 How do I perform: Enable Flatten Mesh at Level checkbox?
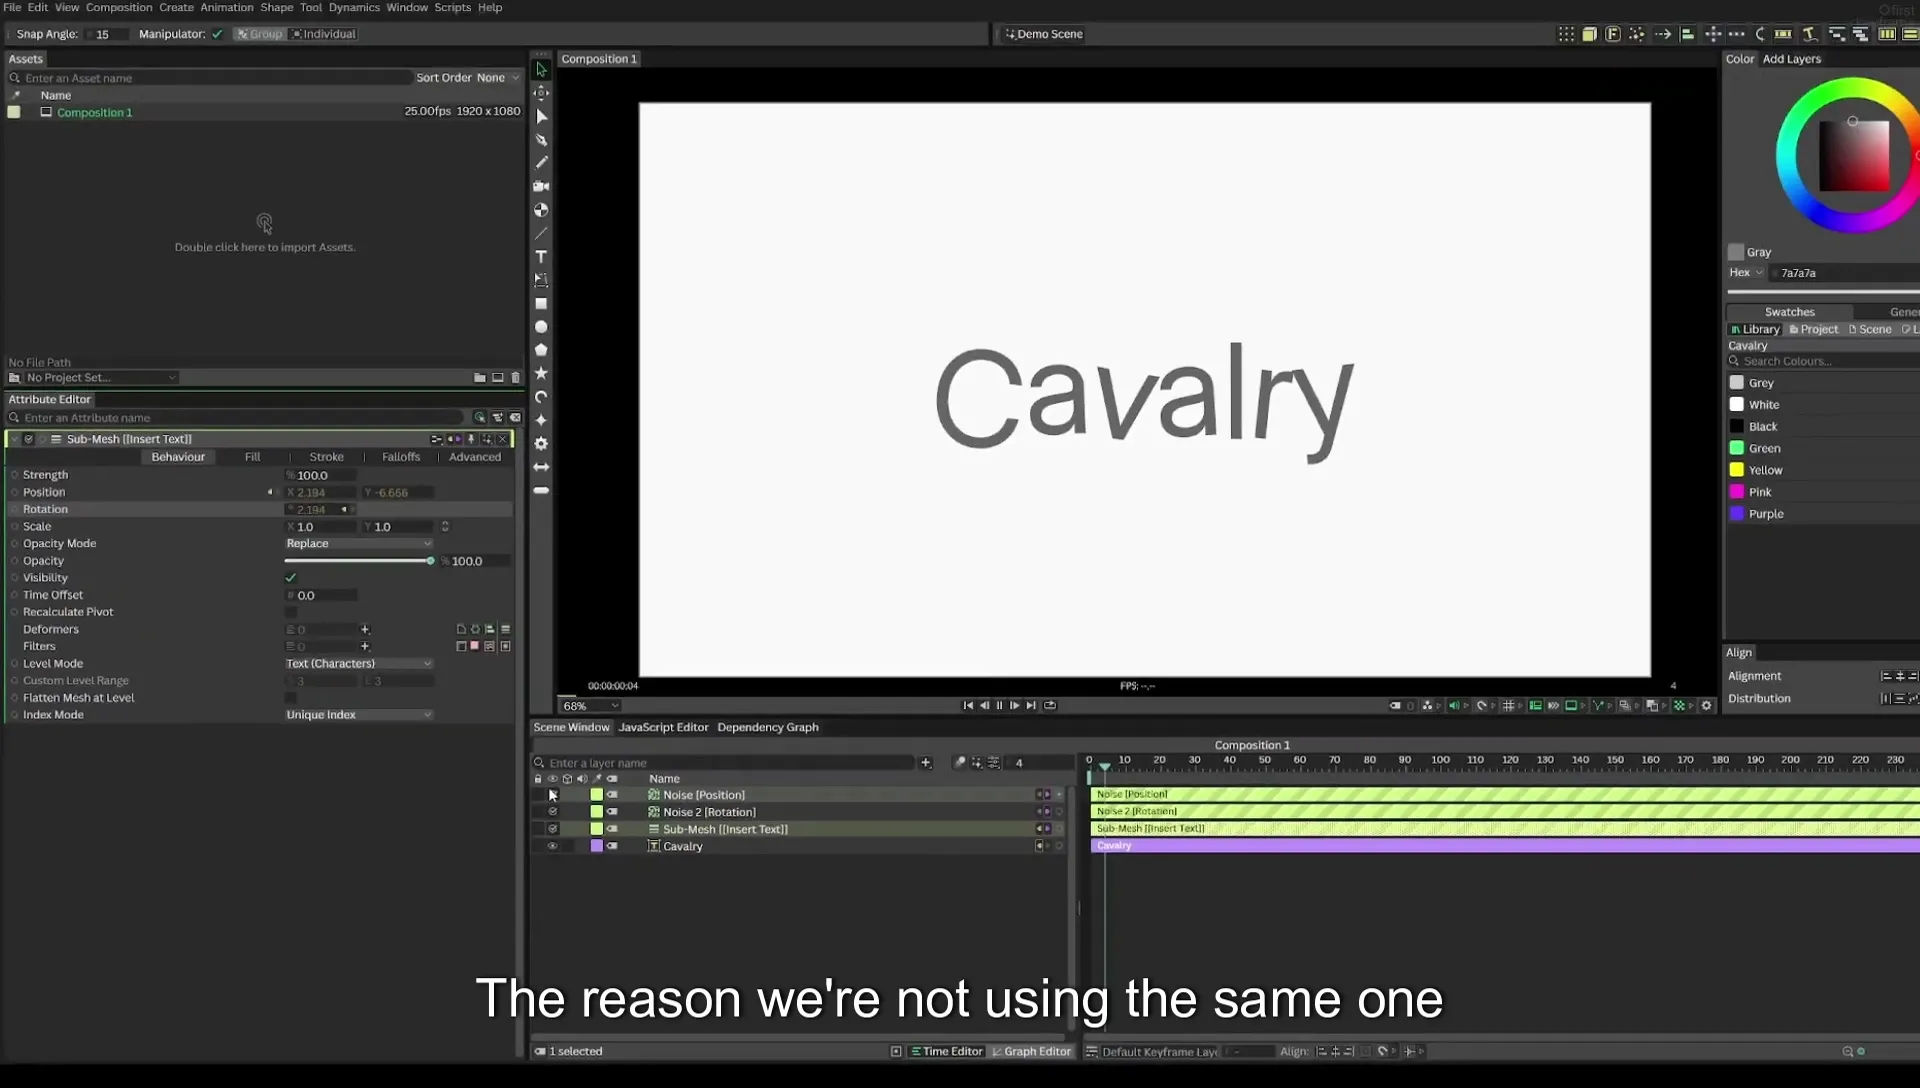[x=291, y=698]
